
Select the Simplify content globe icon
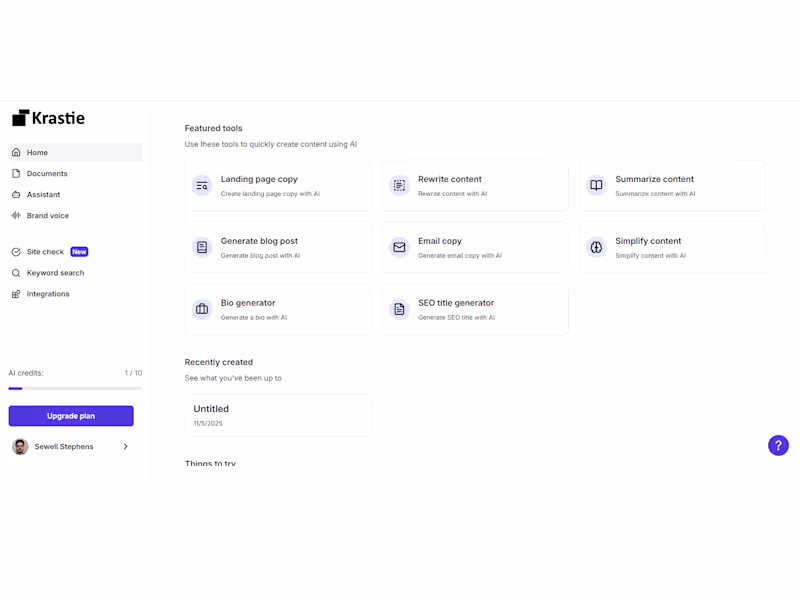click(596, 247)
